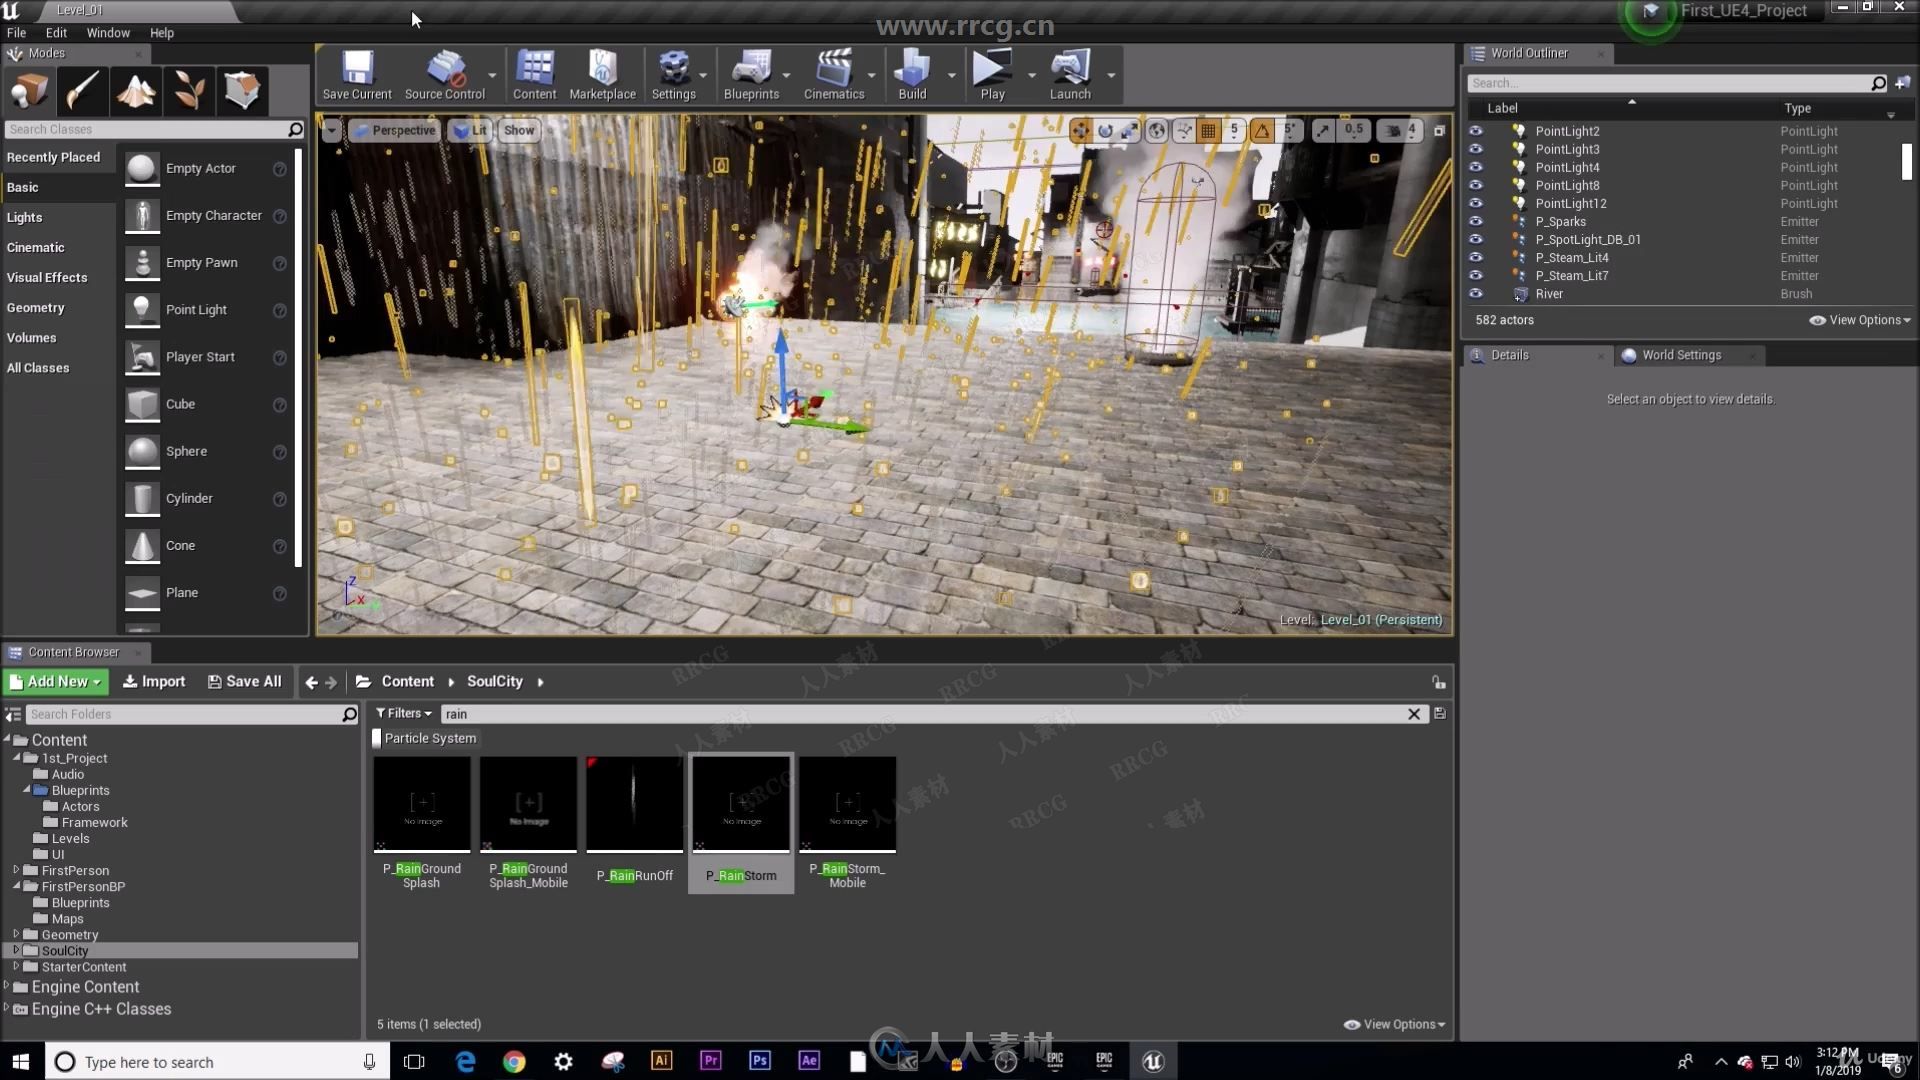The height and width of the screenshot is (1080, 1920).
Task: Expand the Play options dropdown arrow
Action: [1032, 75]
